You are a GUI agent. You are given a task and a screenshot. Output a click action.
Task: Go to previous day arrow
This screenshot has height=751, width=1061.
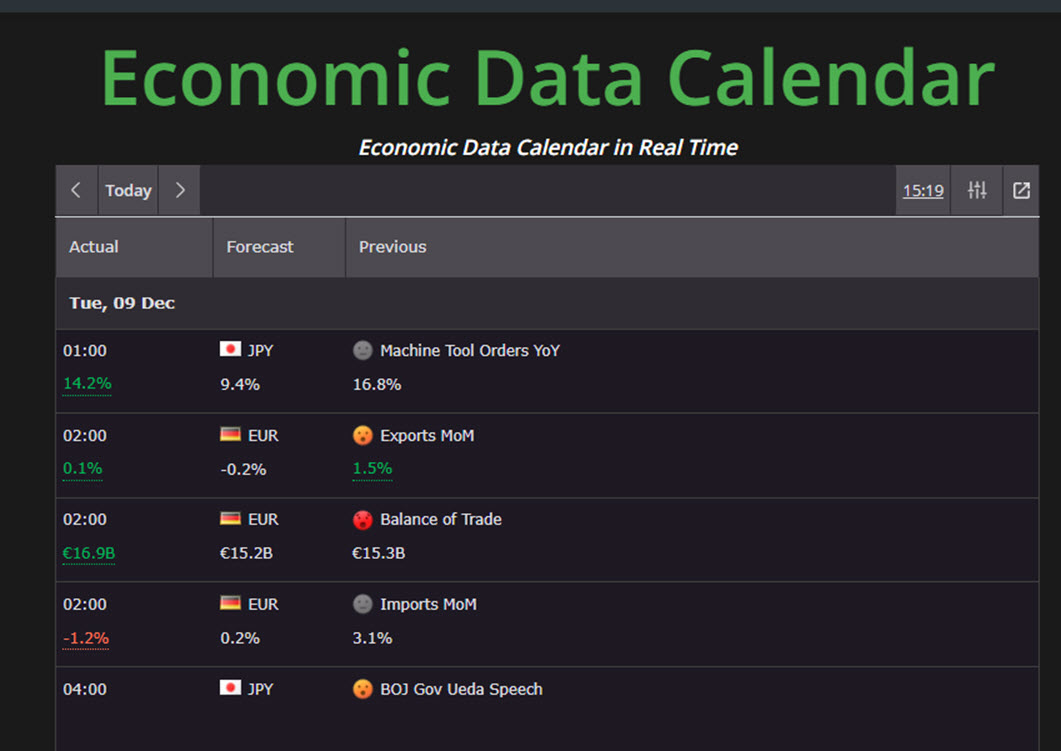[x=76, y=190]
